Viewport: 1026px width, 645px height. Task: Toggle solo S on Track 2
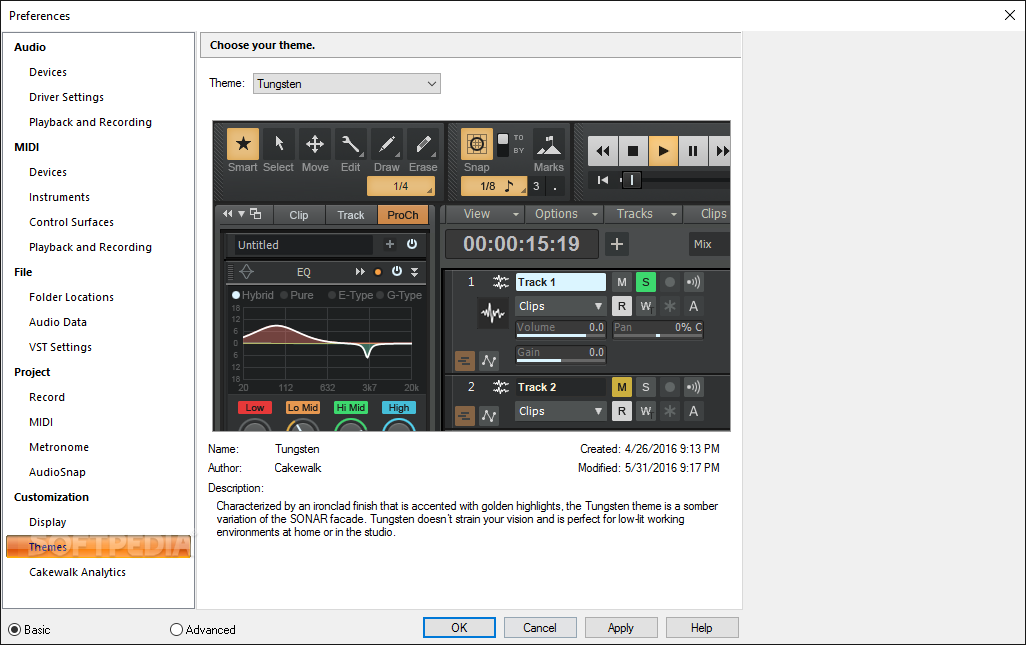(x=645, y=387)
